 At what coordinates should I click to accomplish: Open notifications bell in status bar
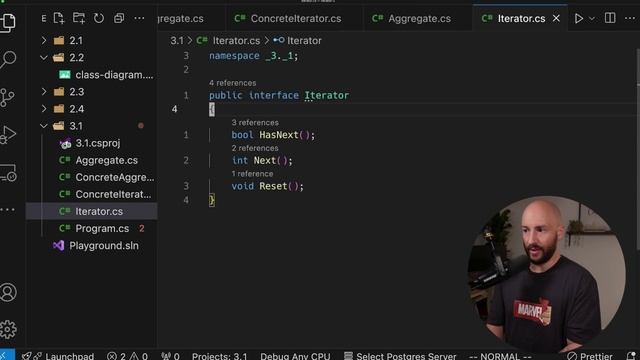point(631,356)
